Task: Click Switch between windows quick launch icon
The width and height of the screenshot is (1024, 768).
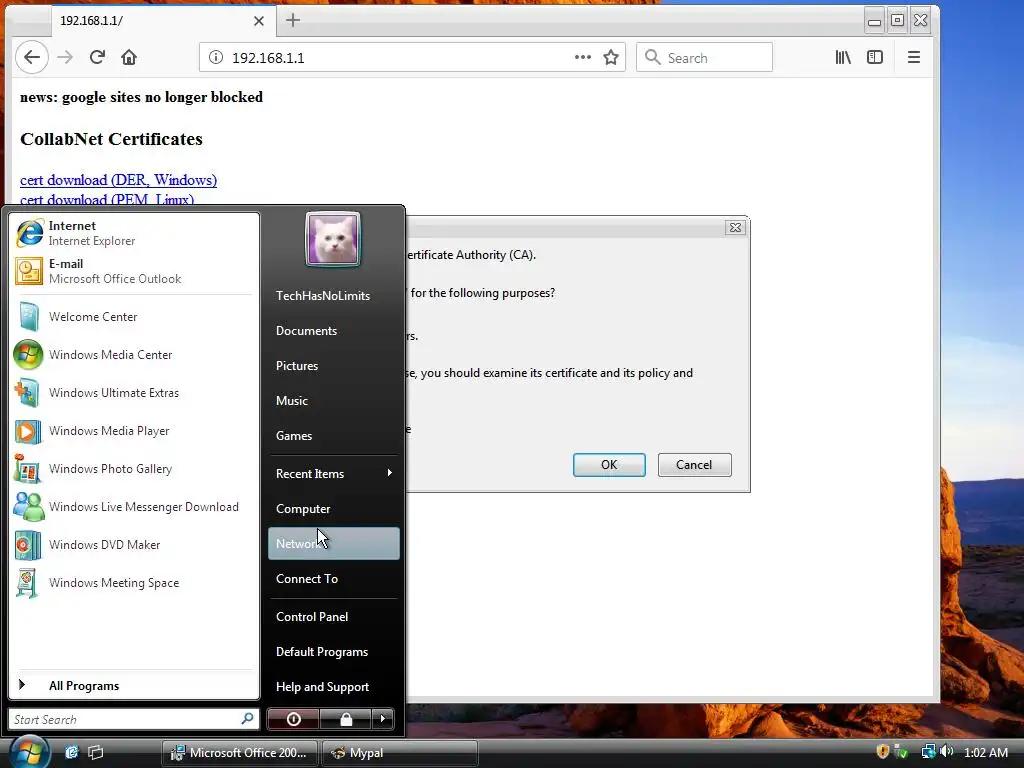Action: click(x=95, y=752)
